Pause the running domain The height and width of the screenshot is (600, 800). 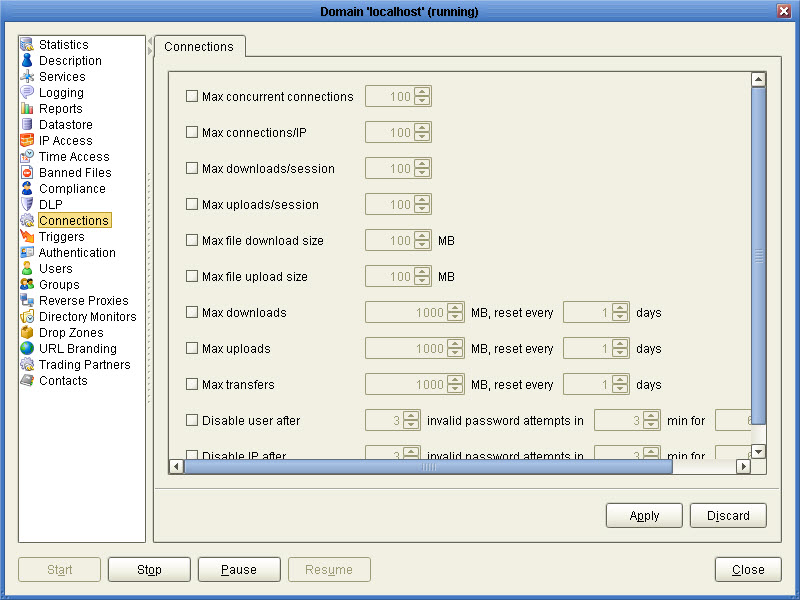tap(239, 569)
